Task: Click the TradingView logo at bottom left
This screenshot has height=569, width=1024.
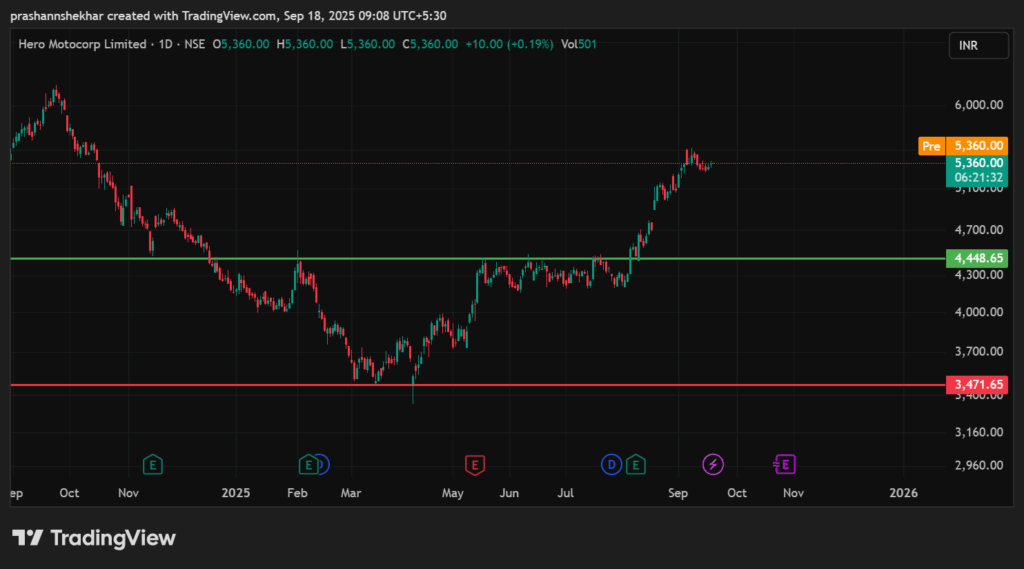Action: click(x=94, y=538)
